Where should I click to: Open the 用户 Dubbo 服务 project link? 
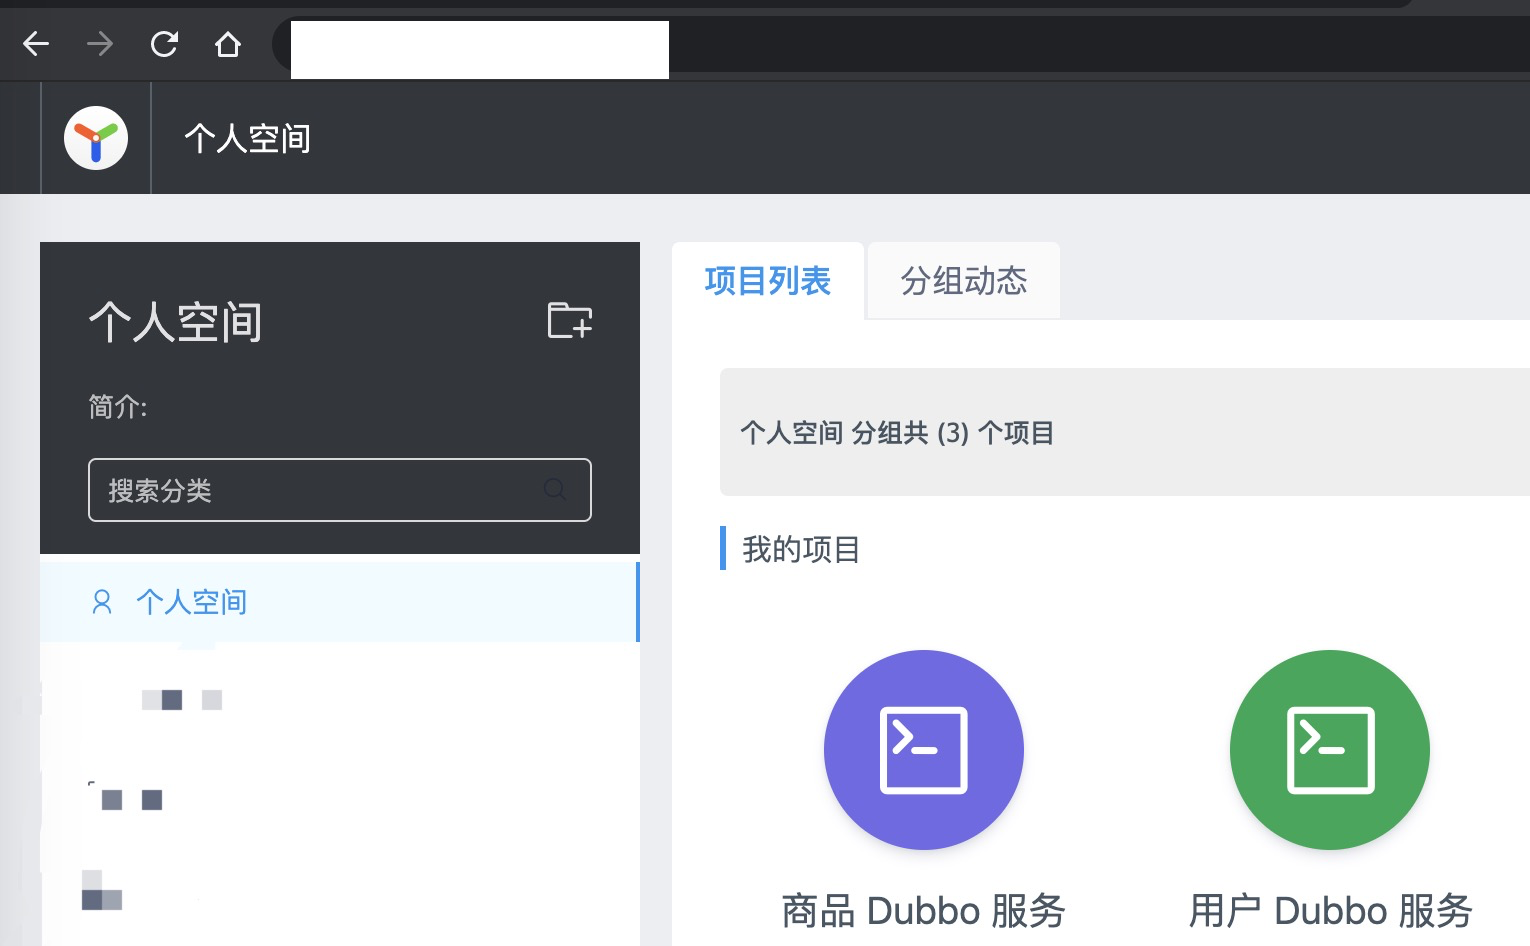[x=1331, y=910]
